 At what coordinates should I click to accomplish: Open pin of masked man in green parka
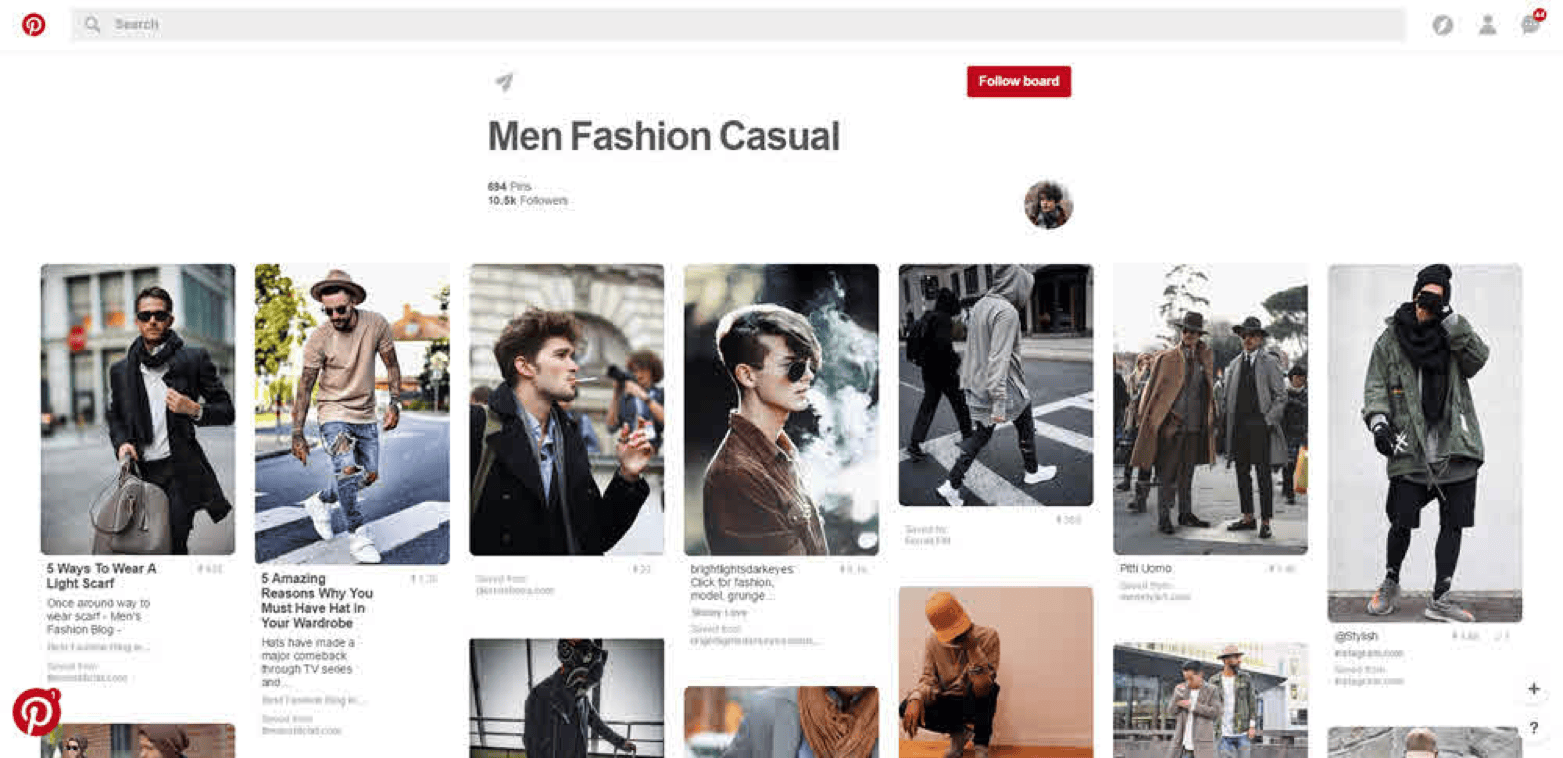[1425, 443]
